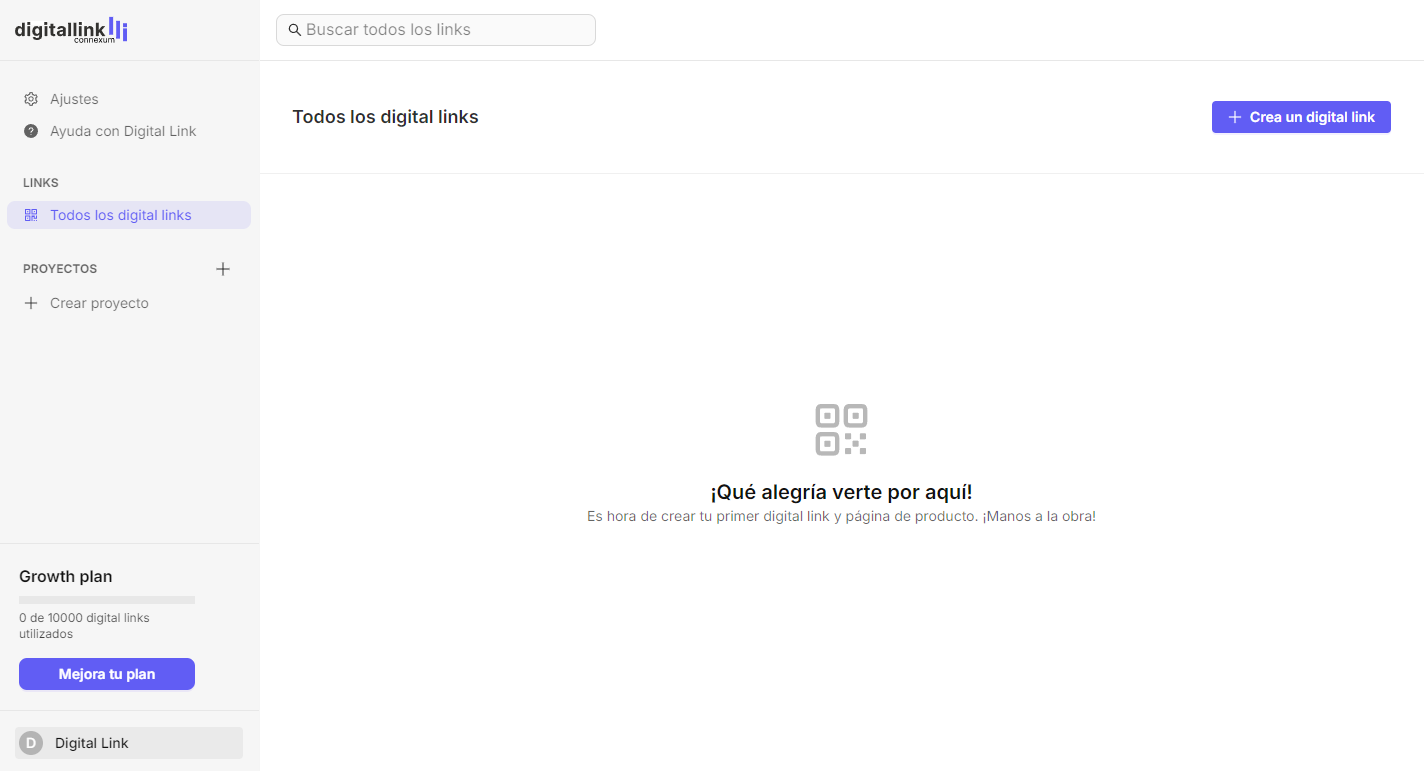
Task: Focus the Buscar todos los links field
Action: [436, 30]
